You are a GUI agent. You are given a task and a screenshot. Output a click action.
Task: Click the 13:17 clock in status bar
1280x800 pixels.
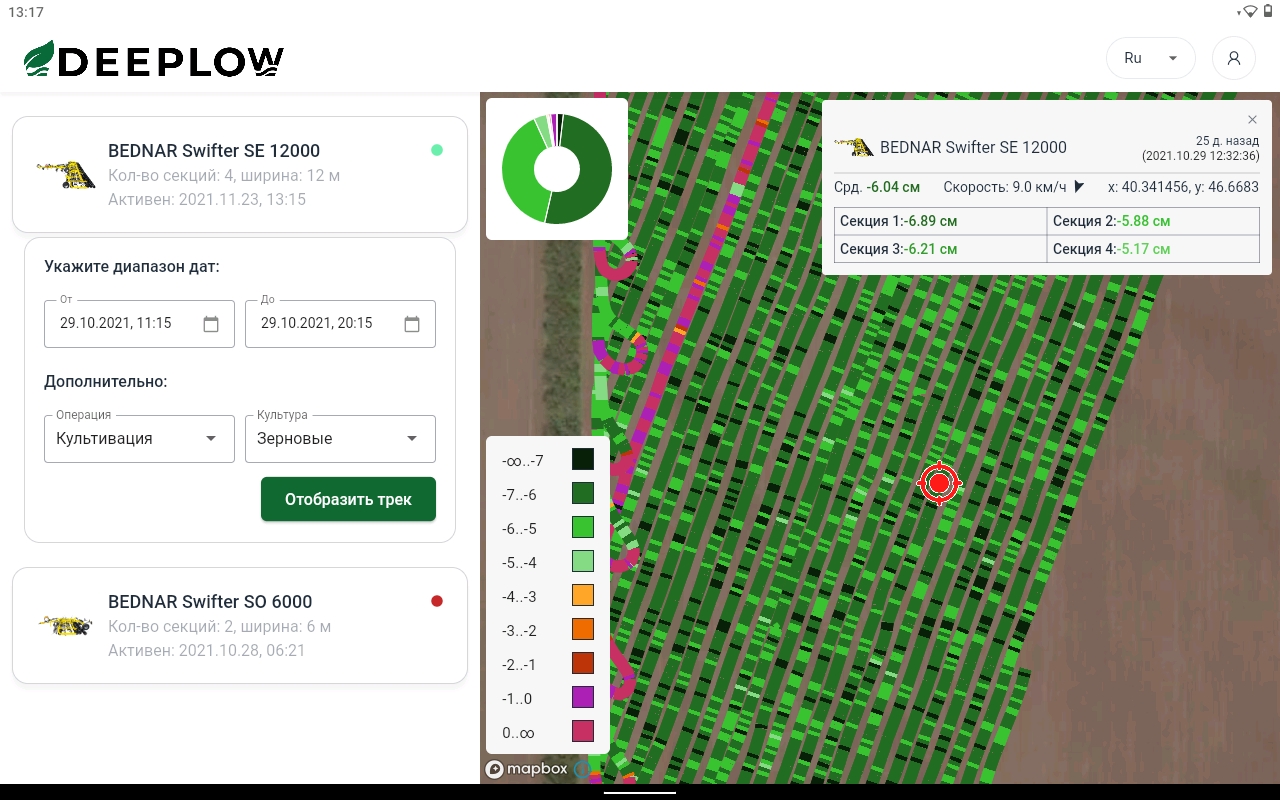(x=26, y=12)
